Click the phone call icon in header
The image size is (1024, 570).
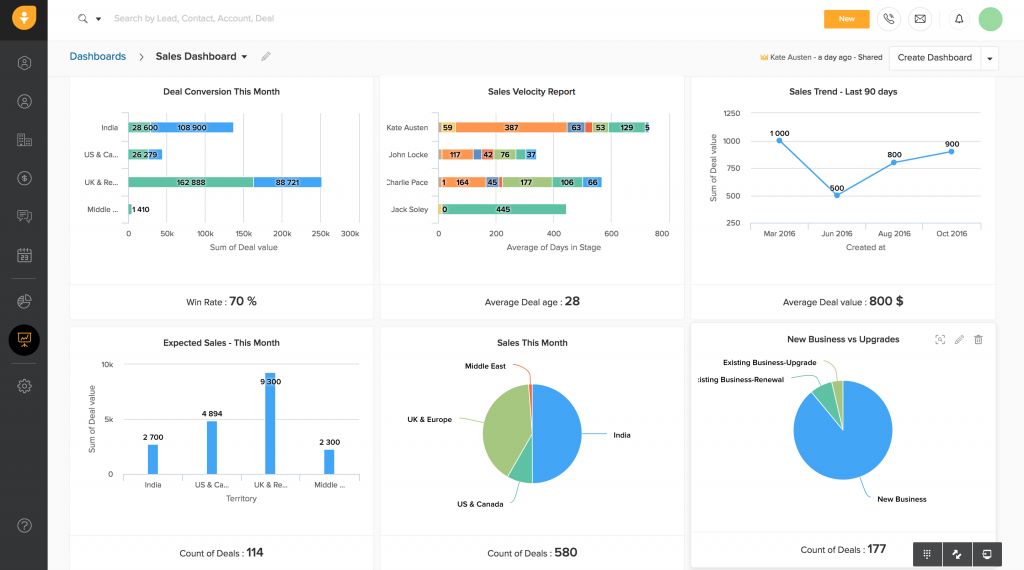[x=888, y=19]
